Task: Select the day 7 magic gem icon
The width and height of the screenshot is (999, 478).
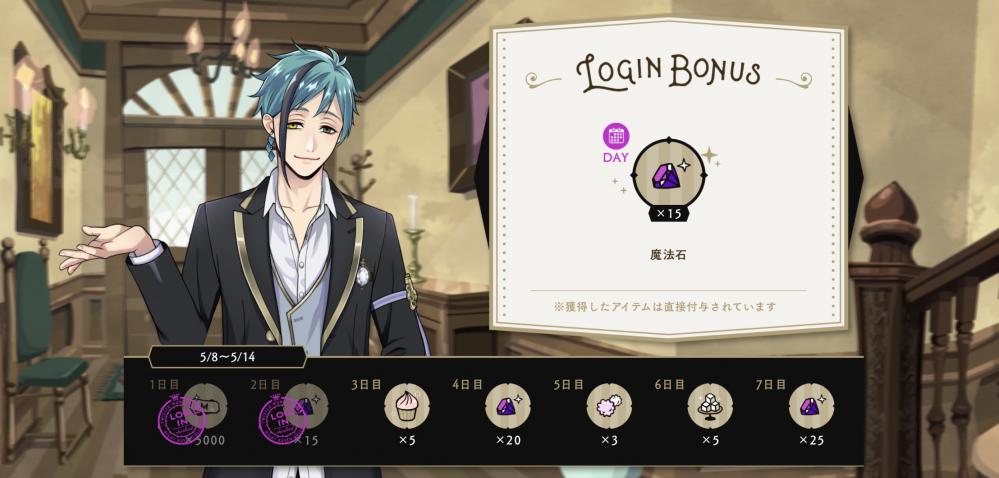Action: [811, 405]
